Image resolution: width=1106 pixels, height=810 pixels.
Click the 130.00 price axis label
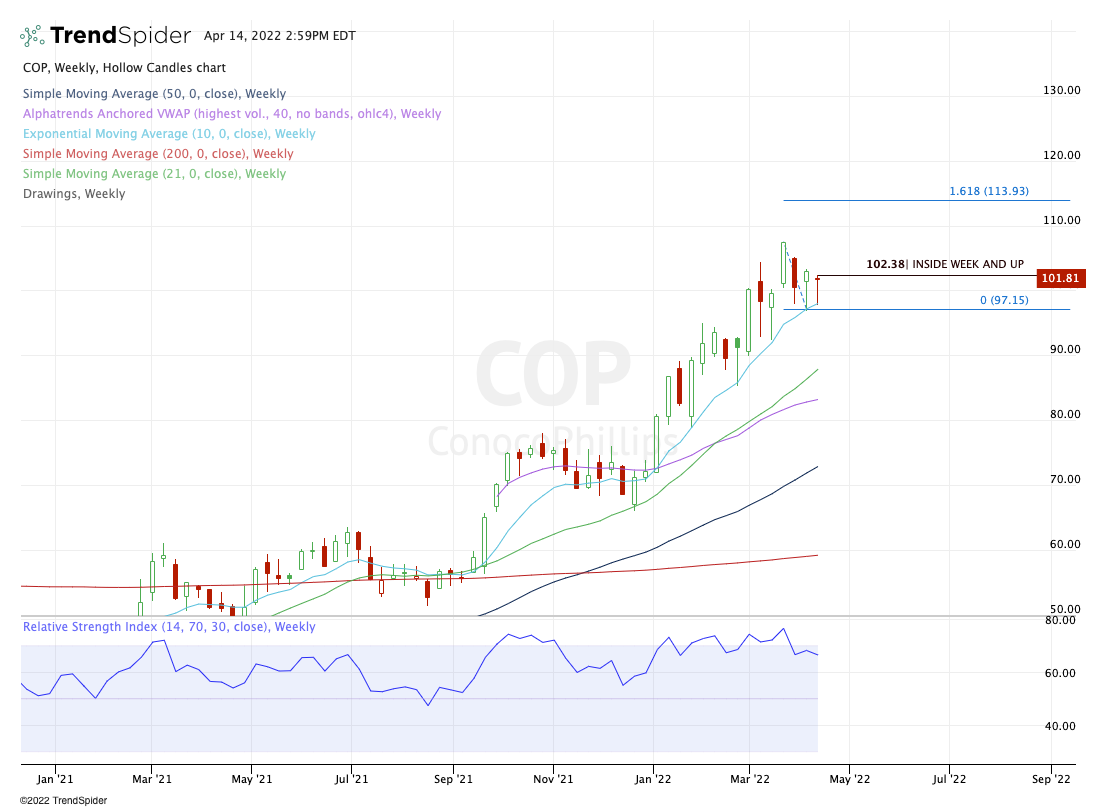tap(1062, 90)
